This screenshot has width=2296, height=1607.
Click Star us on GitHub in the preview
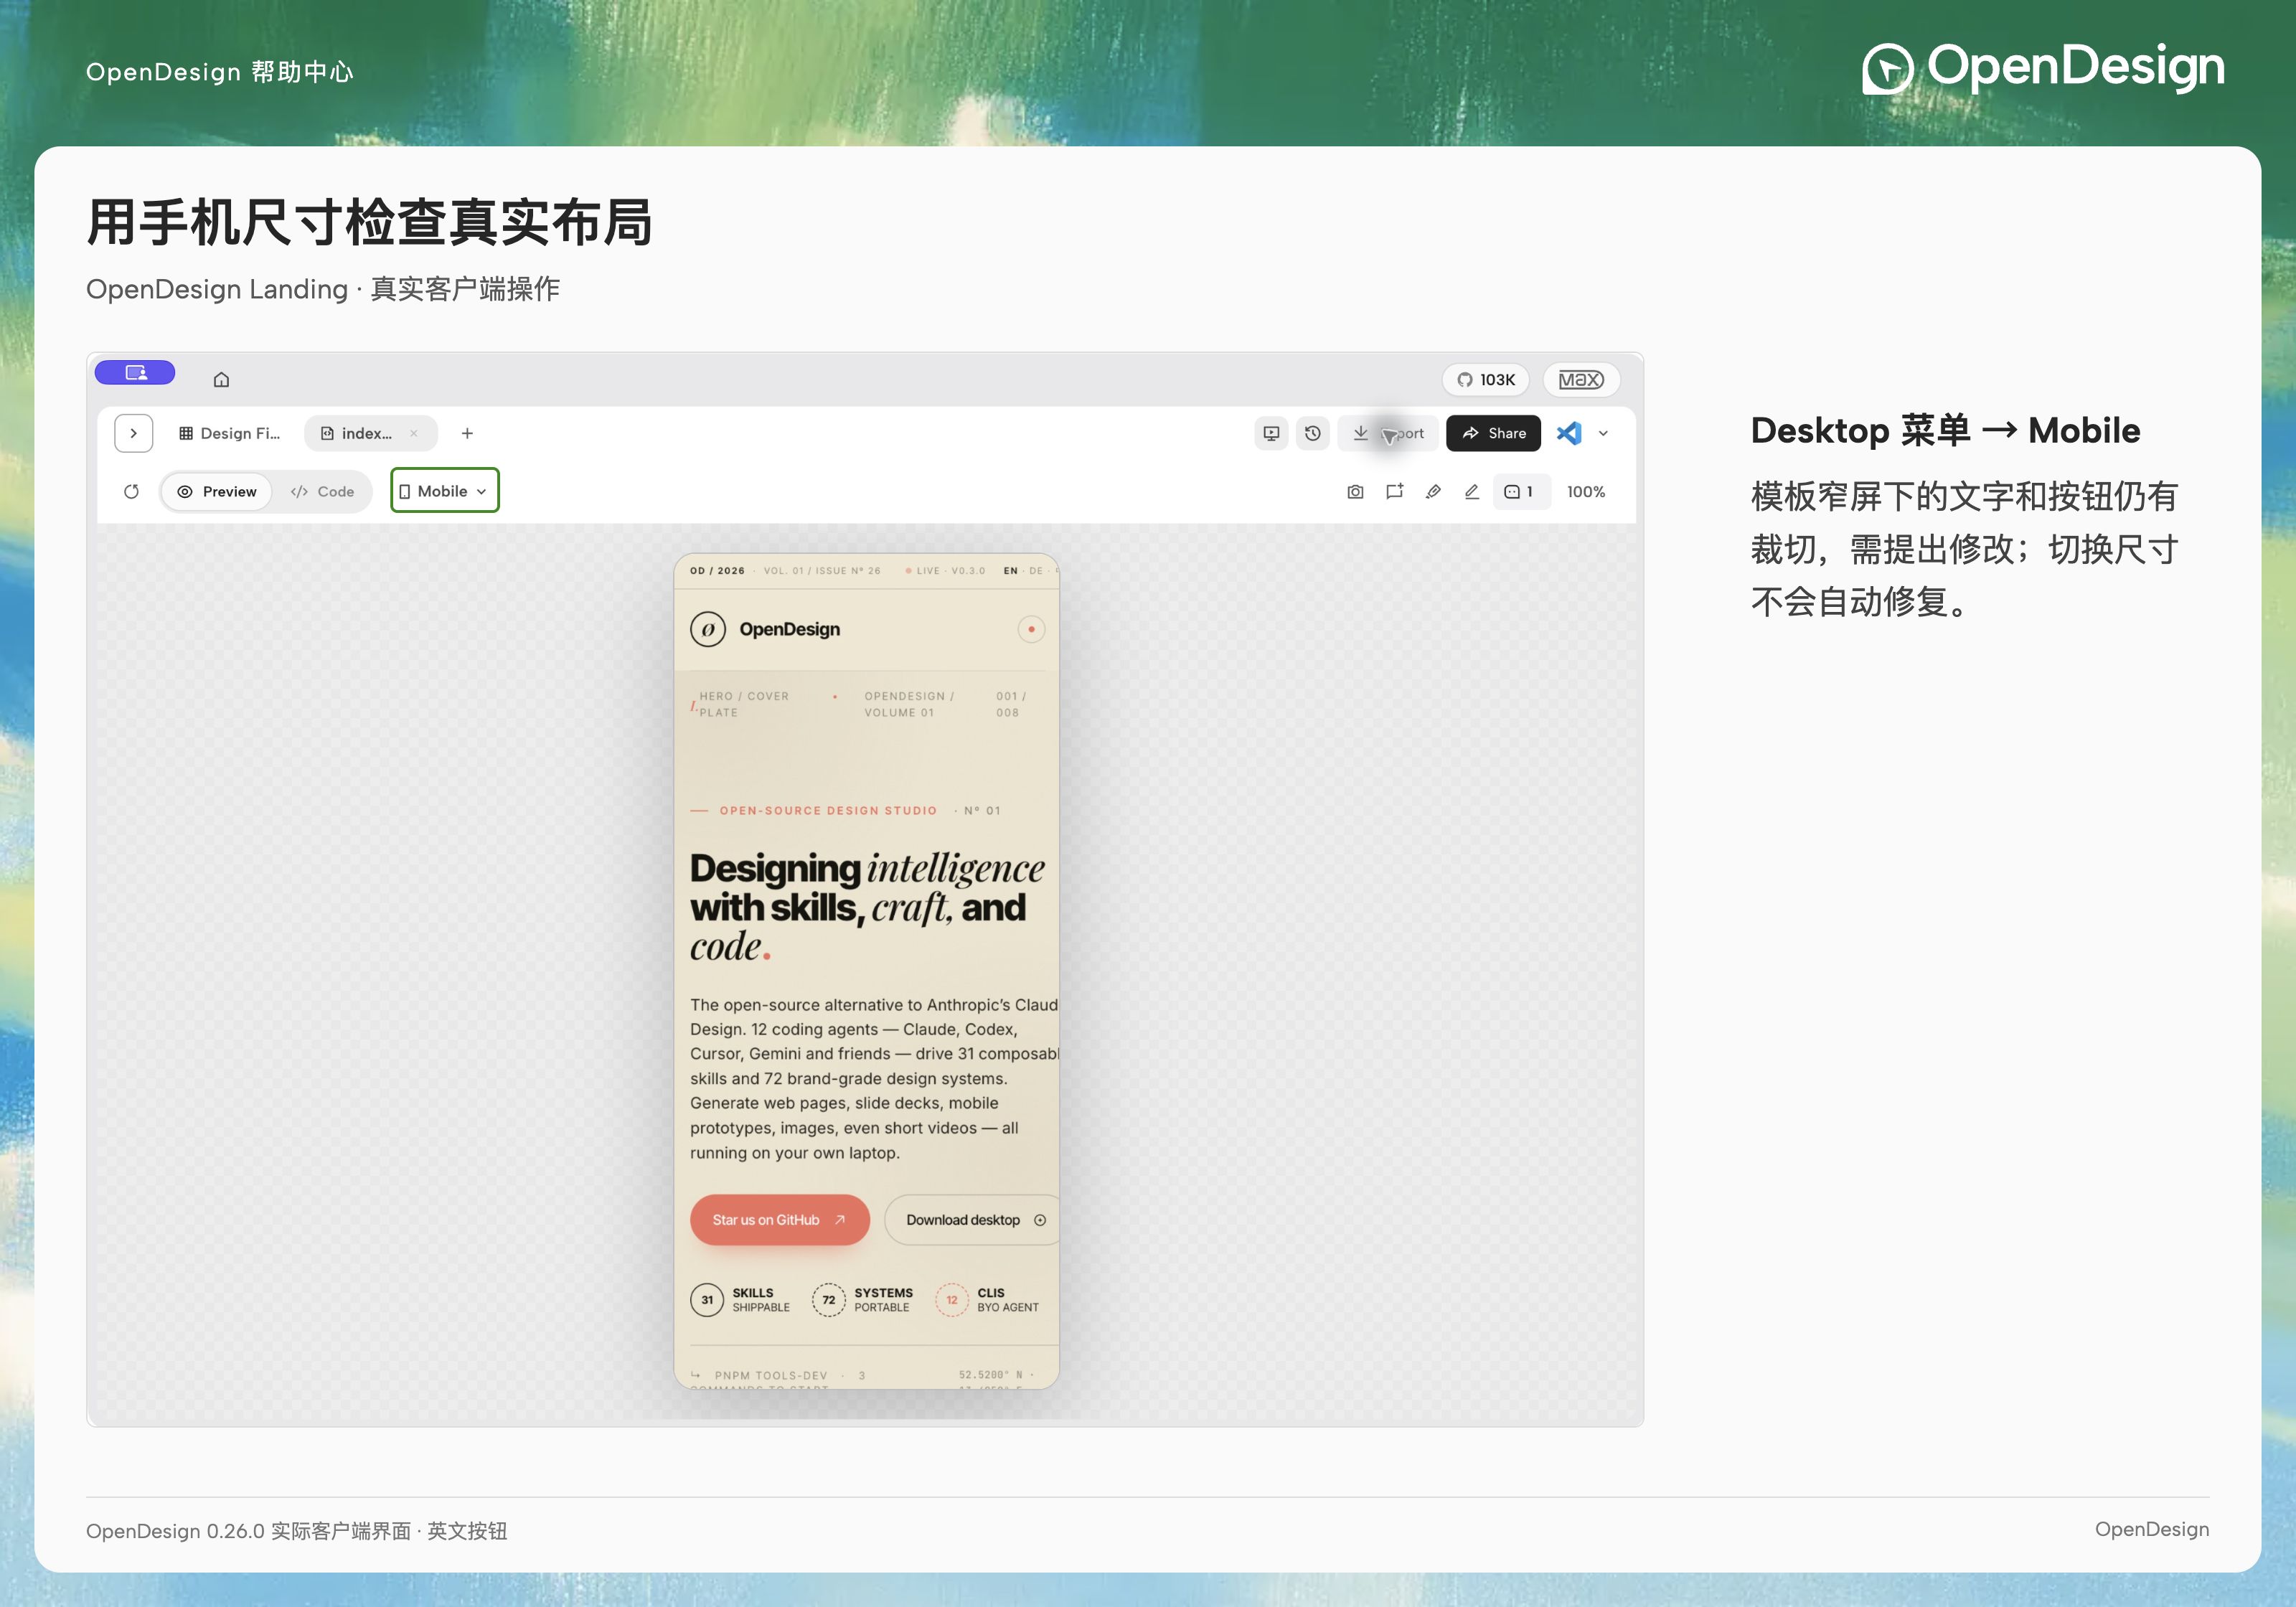coord(780,1220)
